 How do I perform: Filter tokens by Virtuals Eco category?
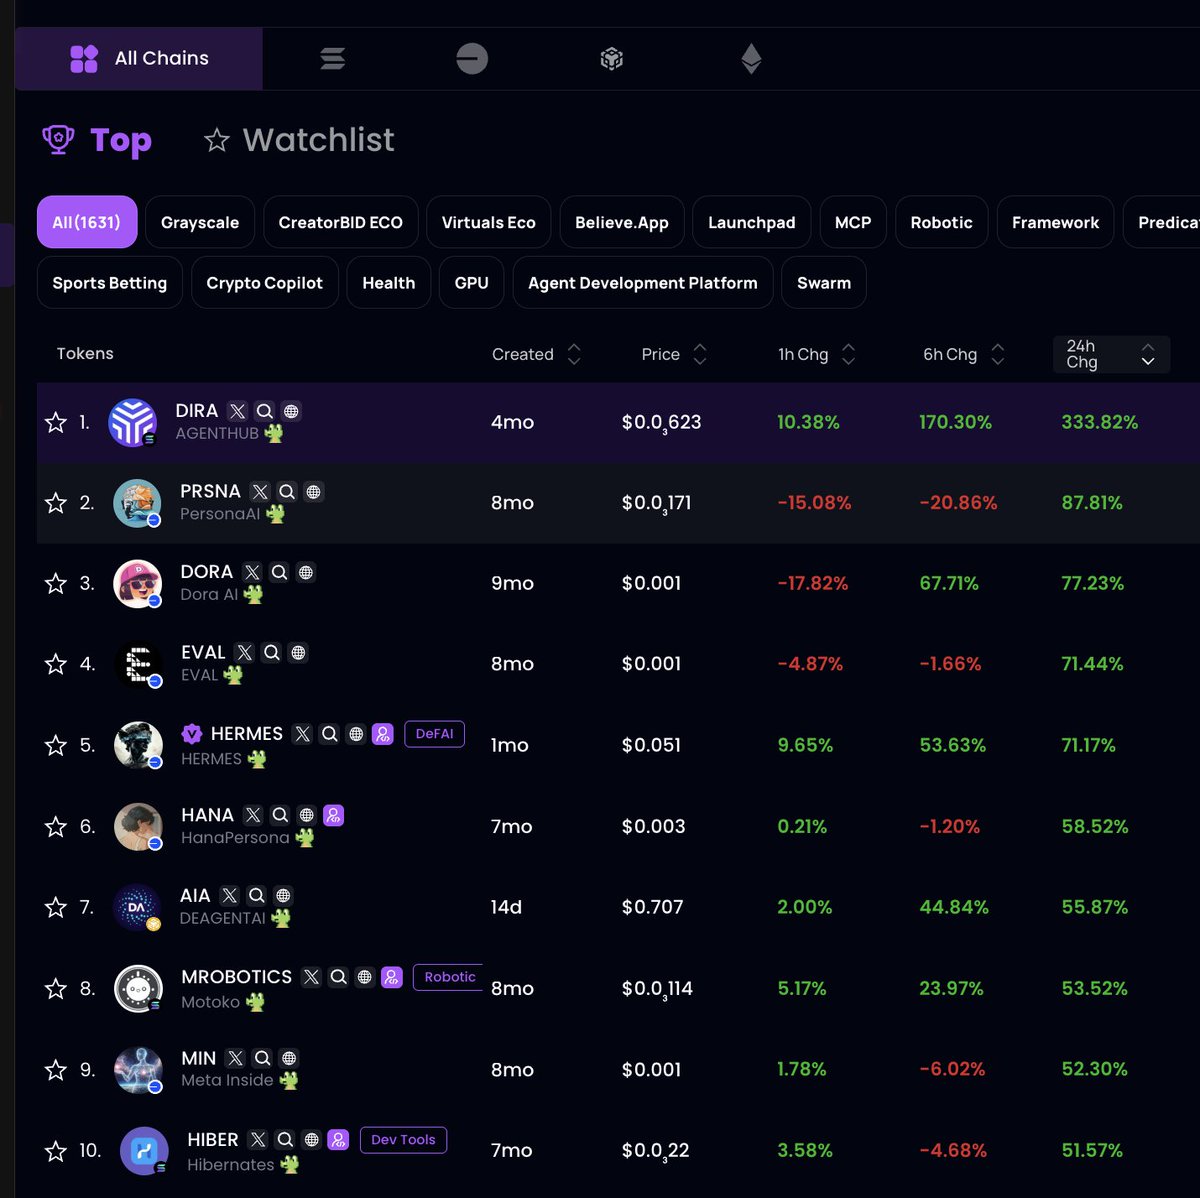[x=488, y=222]
